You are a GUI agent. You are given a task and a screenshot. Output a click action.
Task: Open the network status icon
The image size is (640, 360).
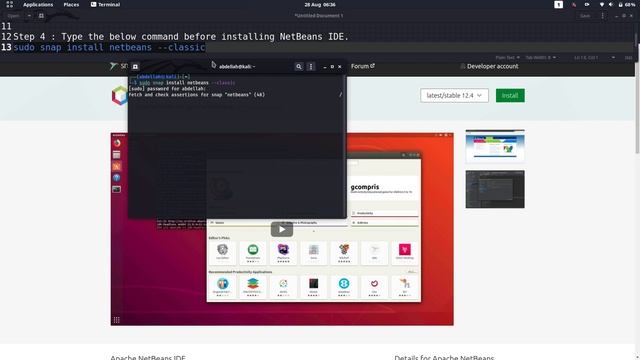602,4
